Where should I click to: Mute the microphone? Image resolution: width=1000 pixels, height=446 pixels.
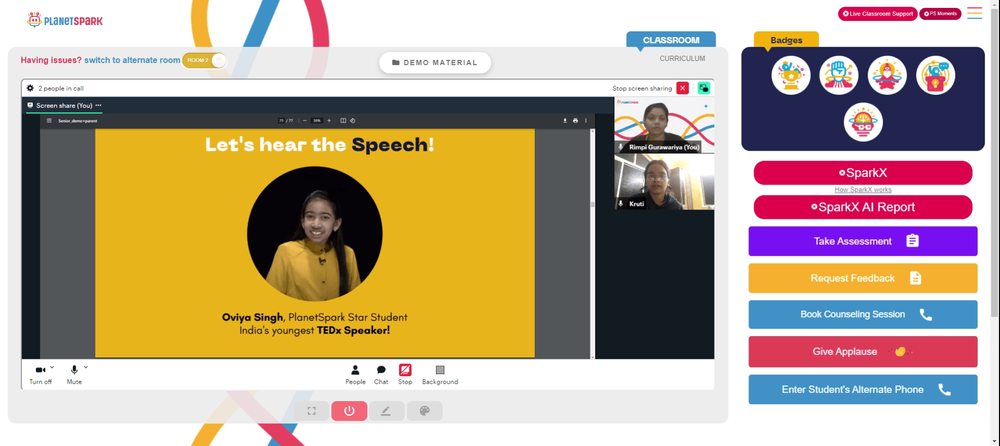point(74,374)
